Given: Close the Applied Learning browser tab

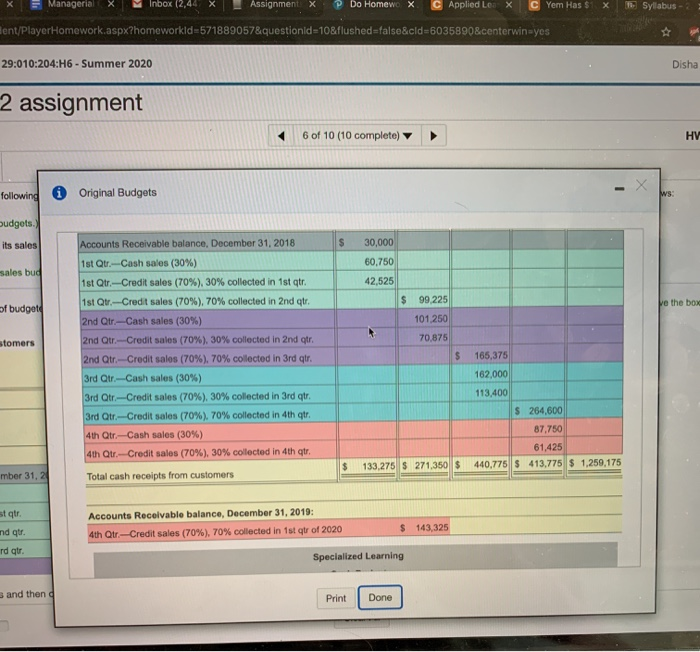Looking at the screenshot, I should pos(508,4).
